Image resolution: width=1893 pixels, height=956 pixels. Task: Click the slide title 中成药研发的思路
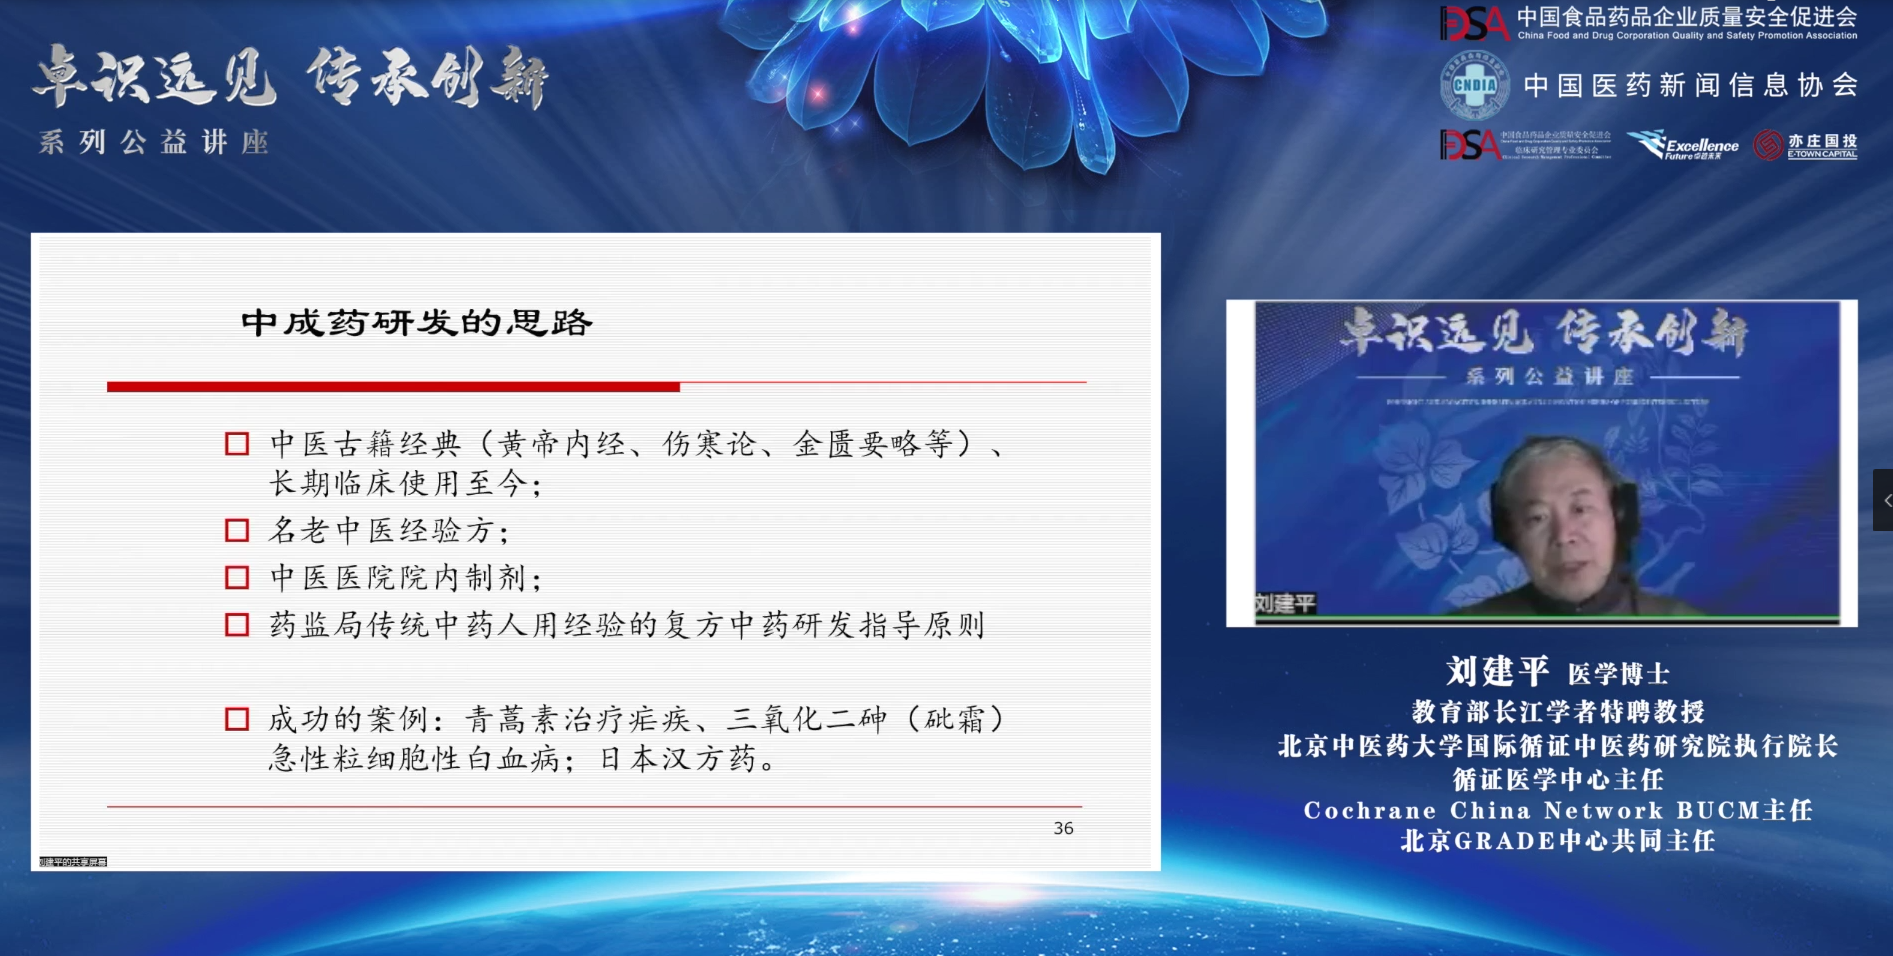[417, 323]
